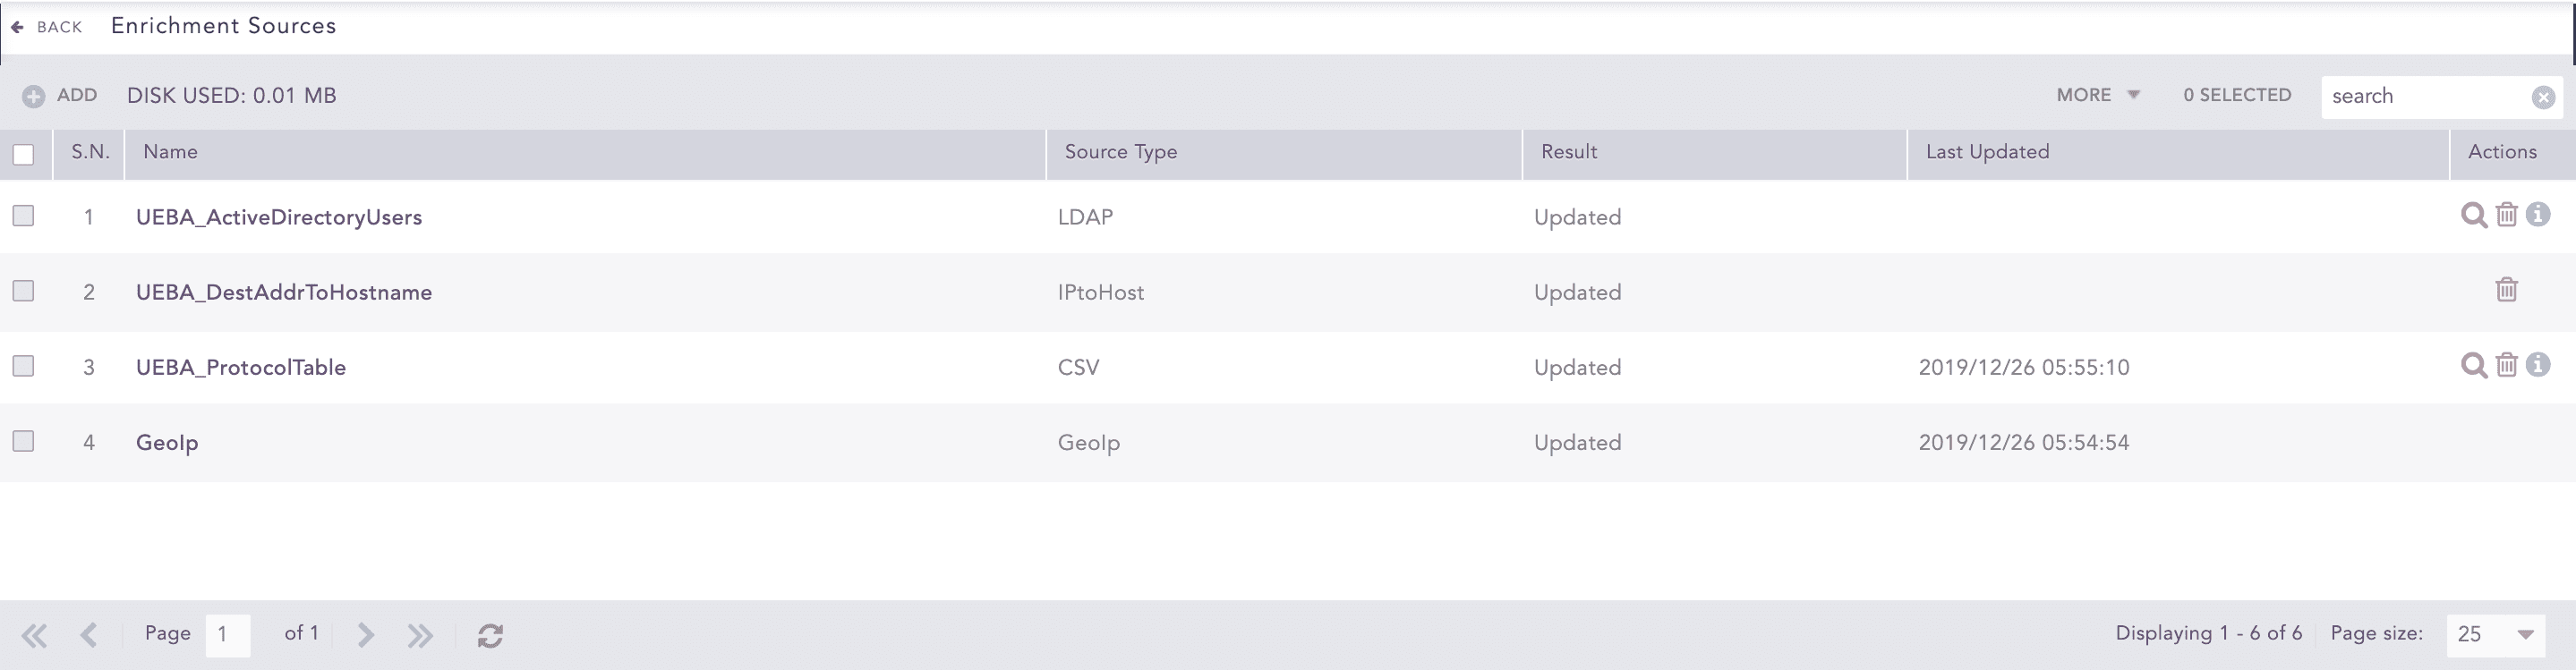Open info details for UEBA_ActiveDirectoryUsers
Image resolution: width=2576 pixels, height=670 pixels.
(x=2541, y=215)
